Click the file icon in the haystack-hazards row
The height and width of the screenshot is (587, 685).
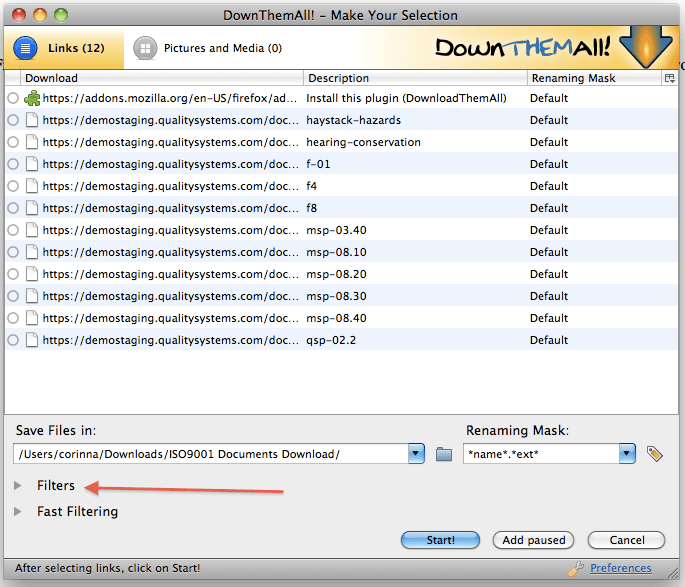(x=32, y=120)
